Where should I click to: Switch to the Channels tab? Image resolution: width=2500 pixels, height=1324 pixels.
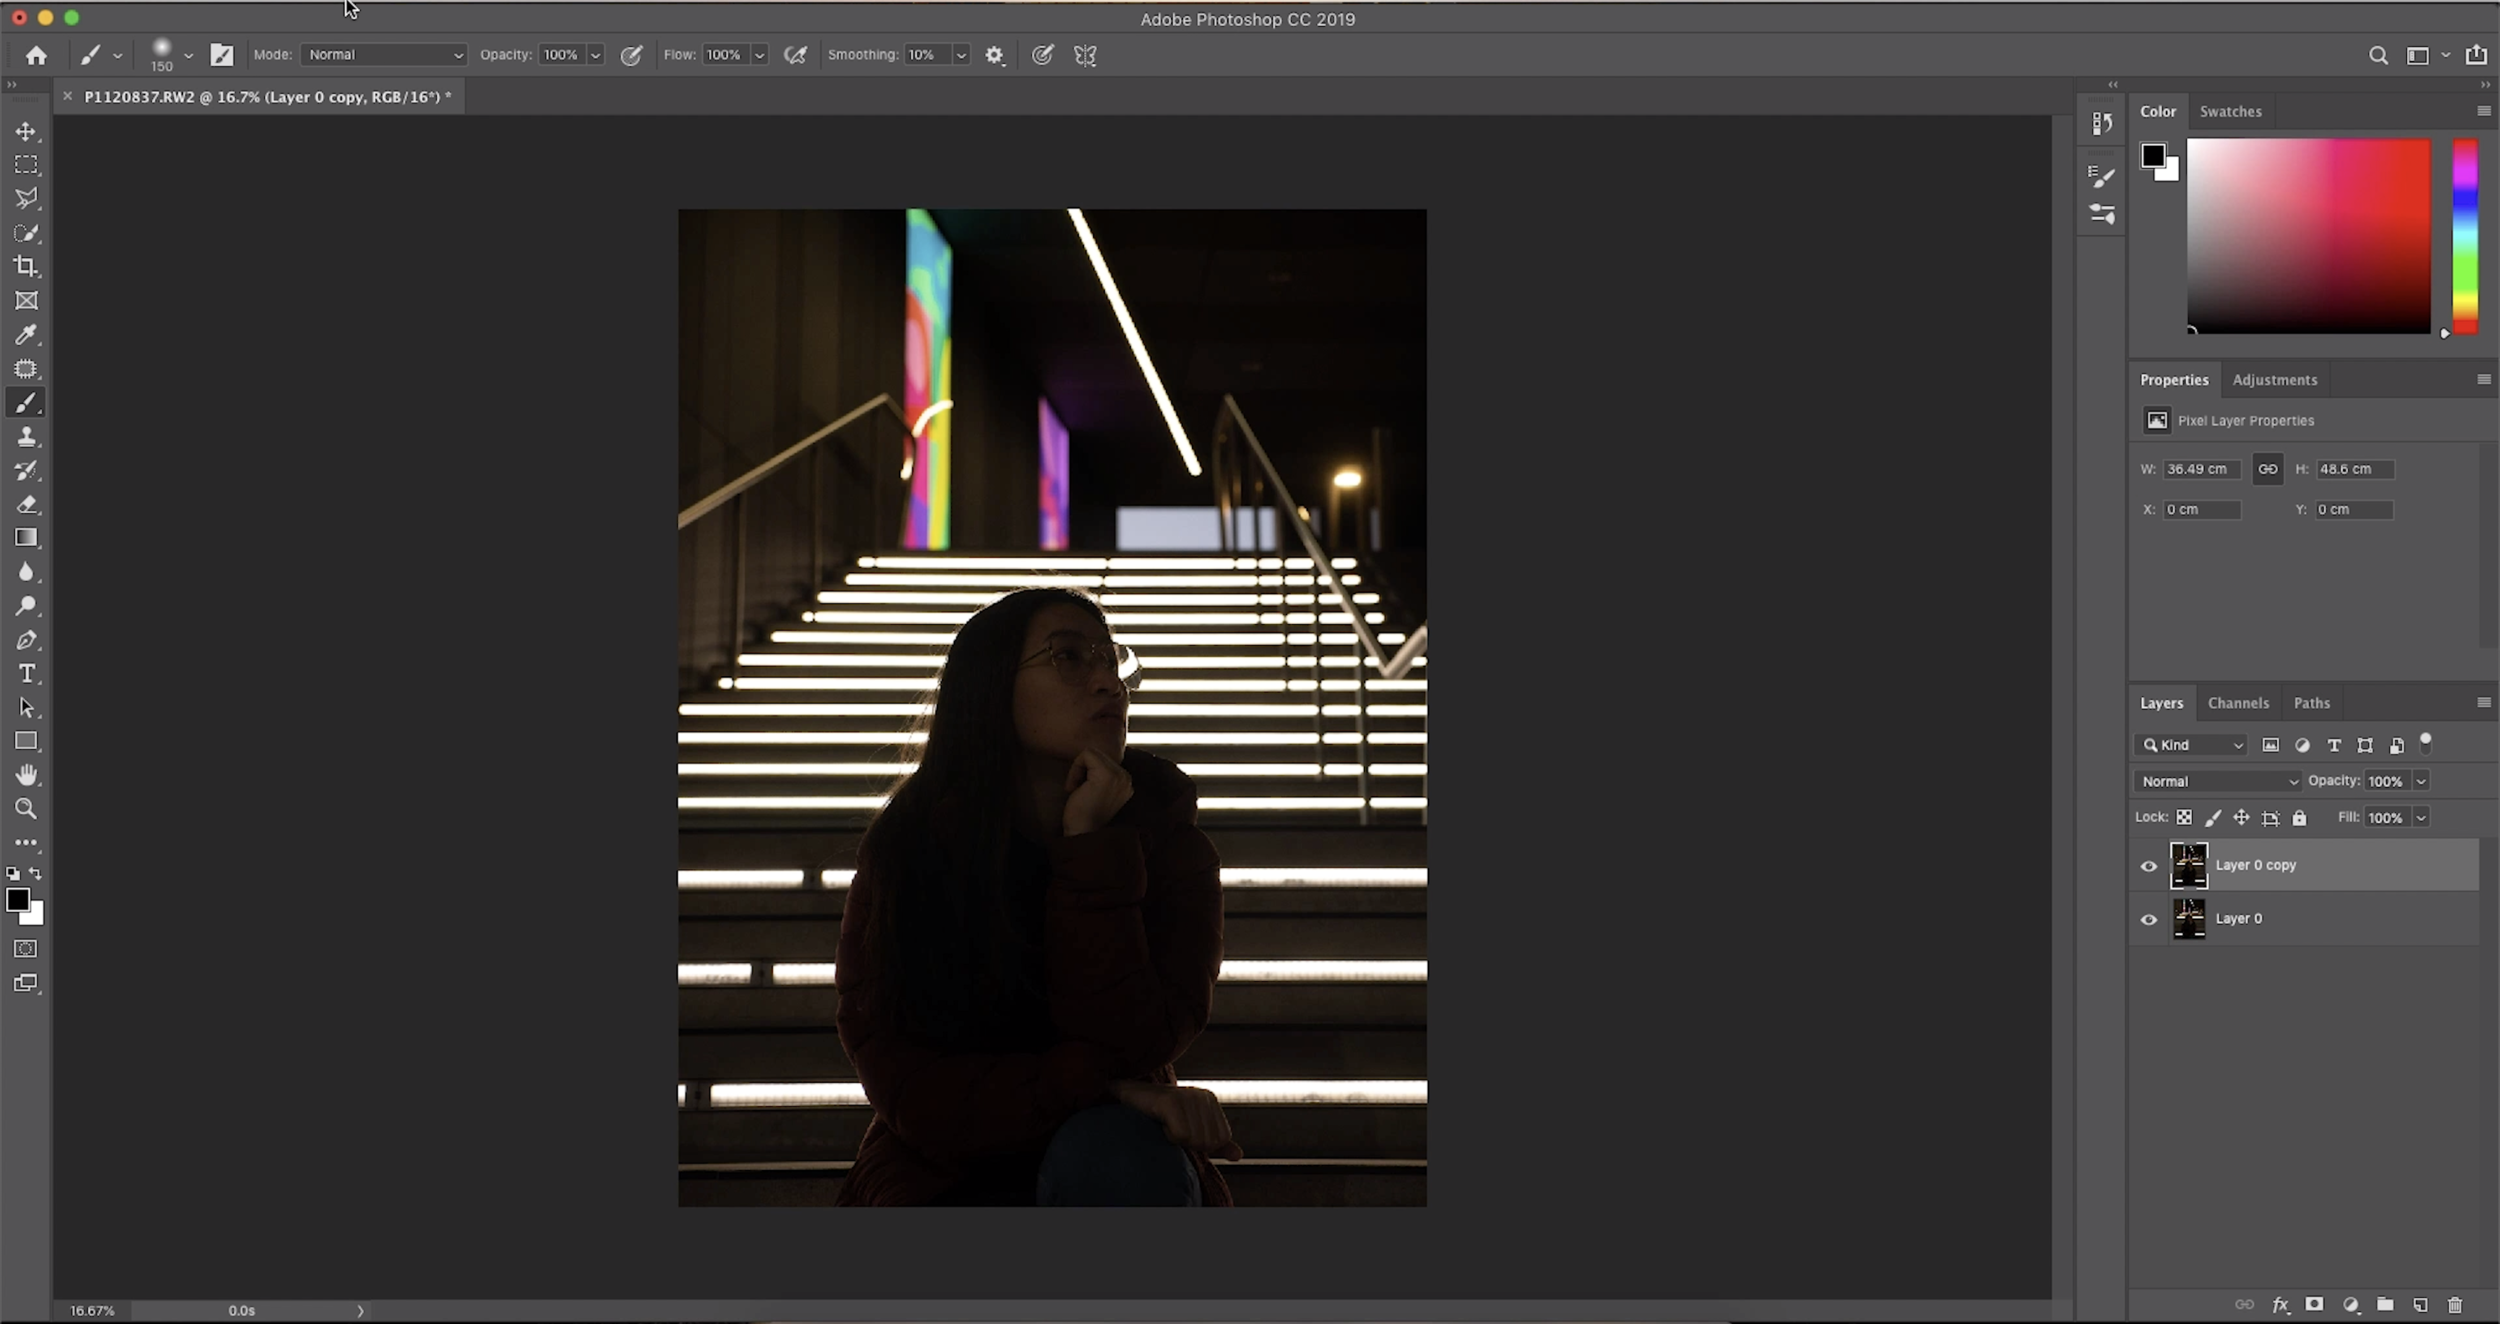pos(2238,703)
